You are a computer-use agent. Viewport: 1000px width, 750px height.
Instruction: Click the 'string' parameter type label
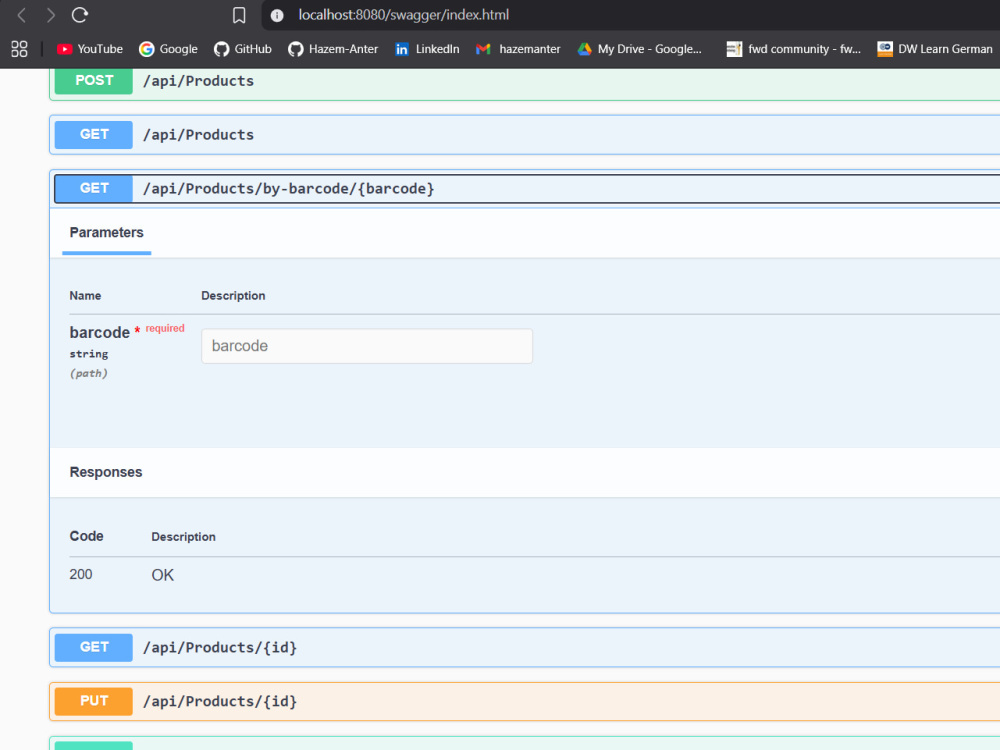[x=89, y=354]
